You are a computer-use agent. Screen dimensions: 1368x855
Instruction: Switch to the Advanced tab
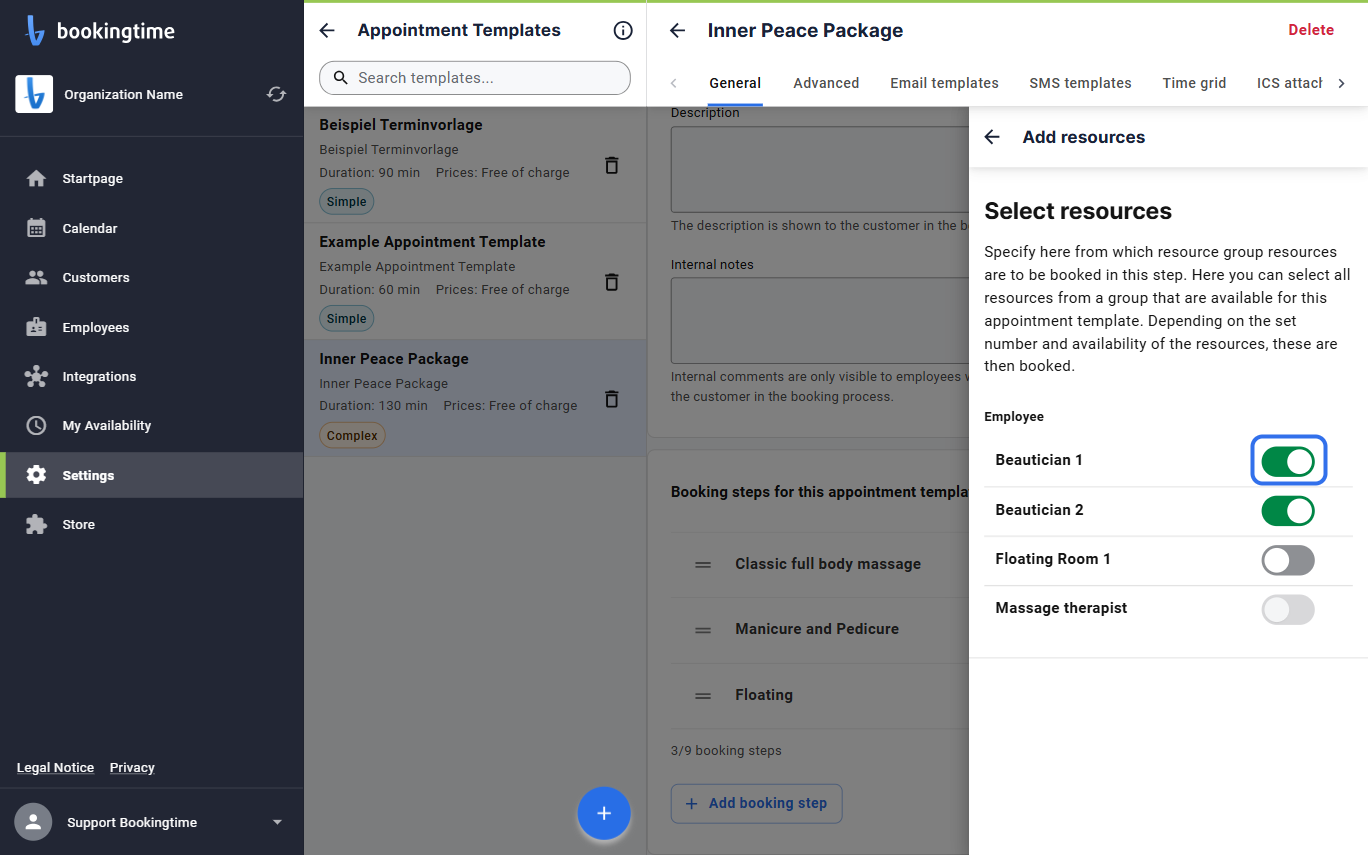click(826, 83)
